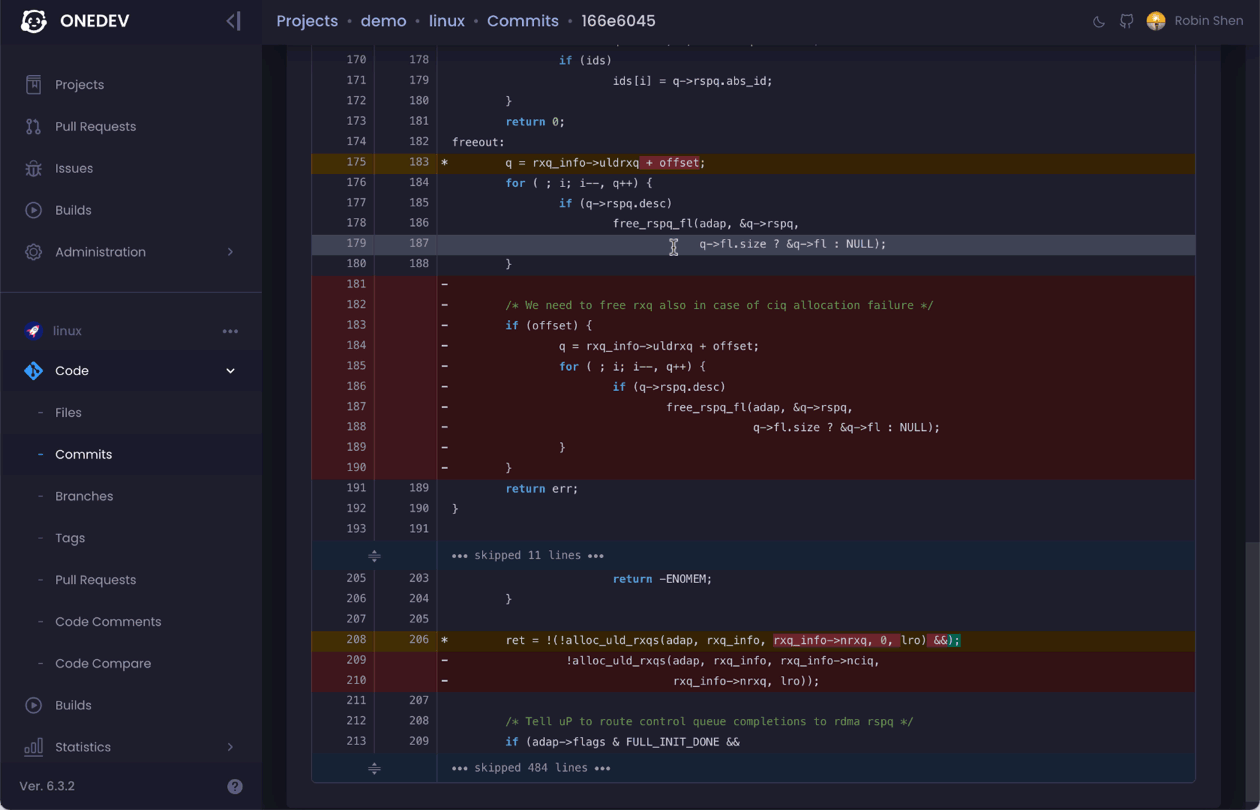Screen dimensions: 1260x810
Task: Click the Pull Requests sidebar icon
Action: (x=33, y=127)
